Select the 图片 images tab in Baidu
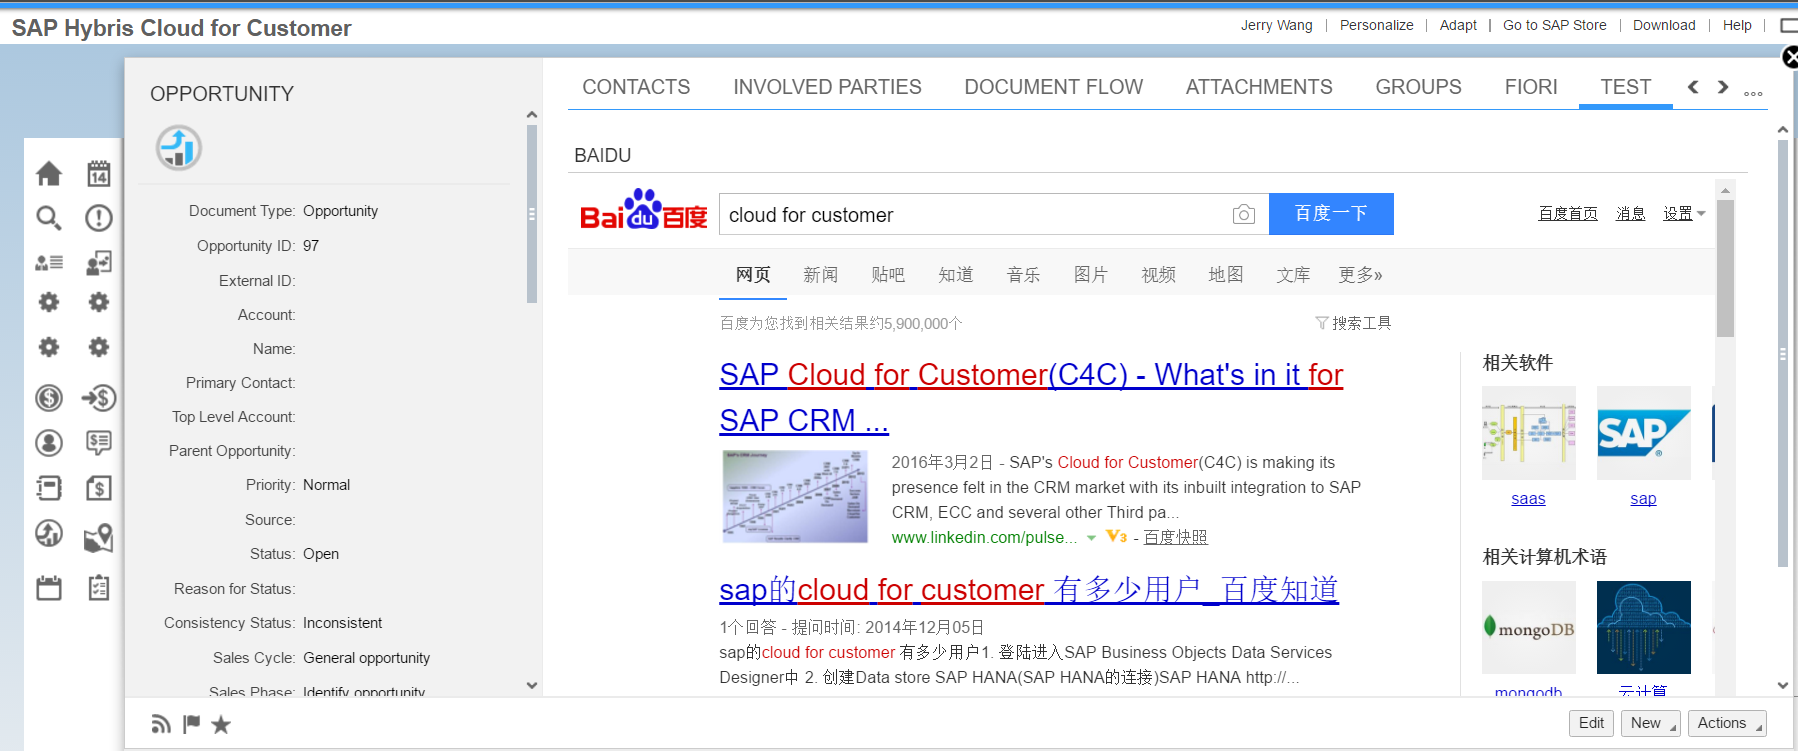 (x=1090, y=274)
